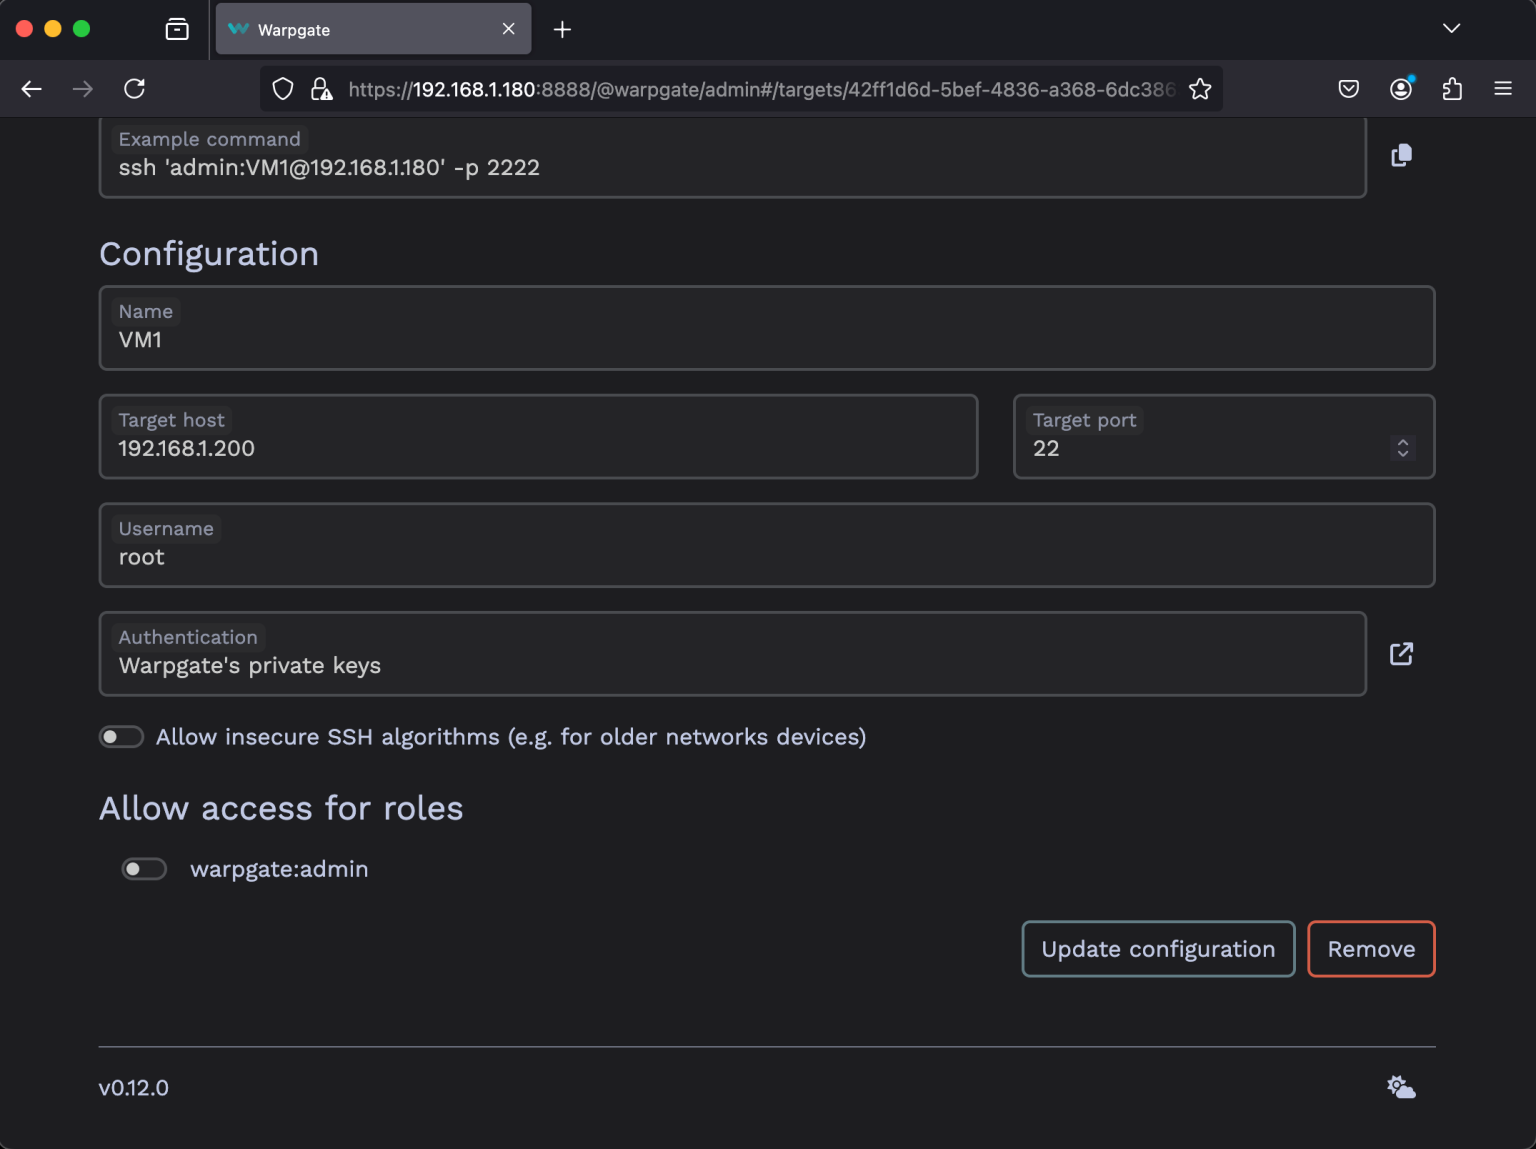Remove the VM1 target

(x=1371, y=949)
